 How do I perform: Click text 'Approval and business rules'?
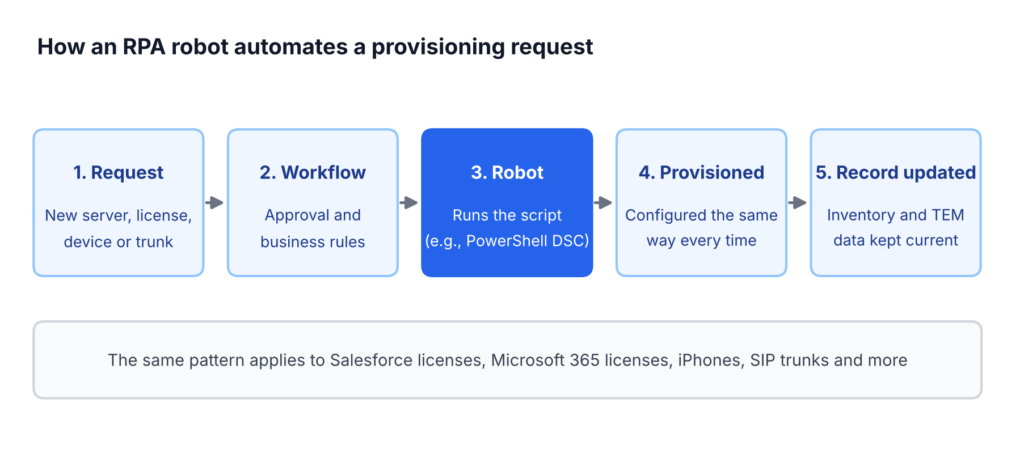click(313, 229)
